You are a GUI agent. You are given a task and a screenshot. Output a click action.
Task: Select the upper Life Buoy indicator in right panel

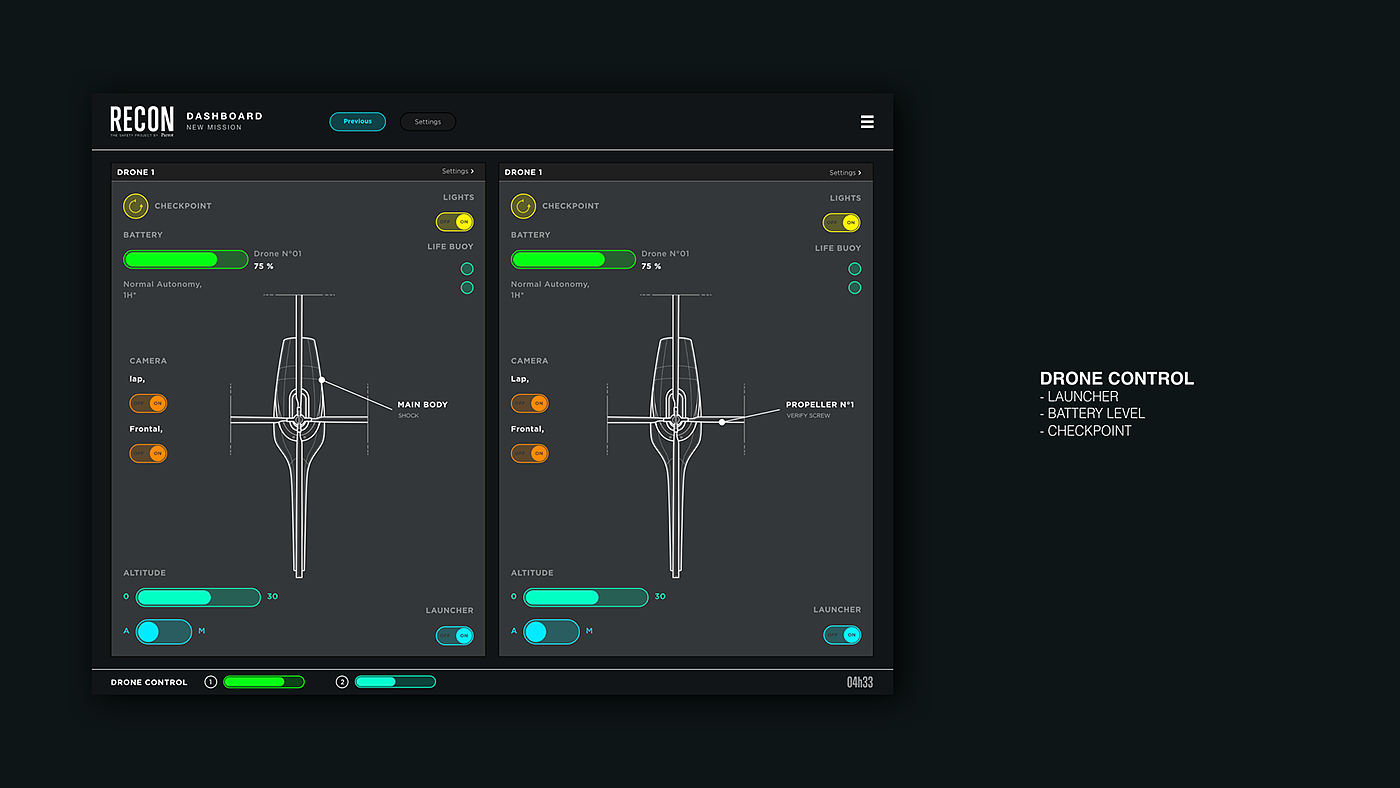(x=855, y=269)
